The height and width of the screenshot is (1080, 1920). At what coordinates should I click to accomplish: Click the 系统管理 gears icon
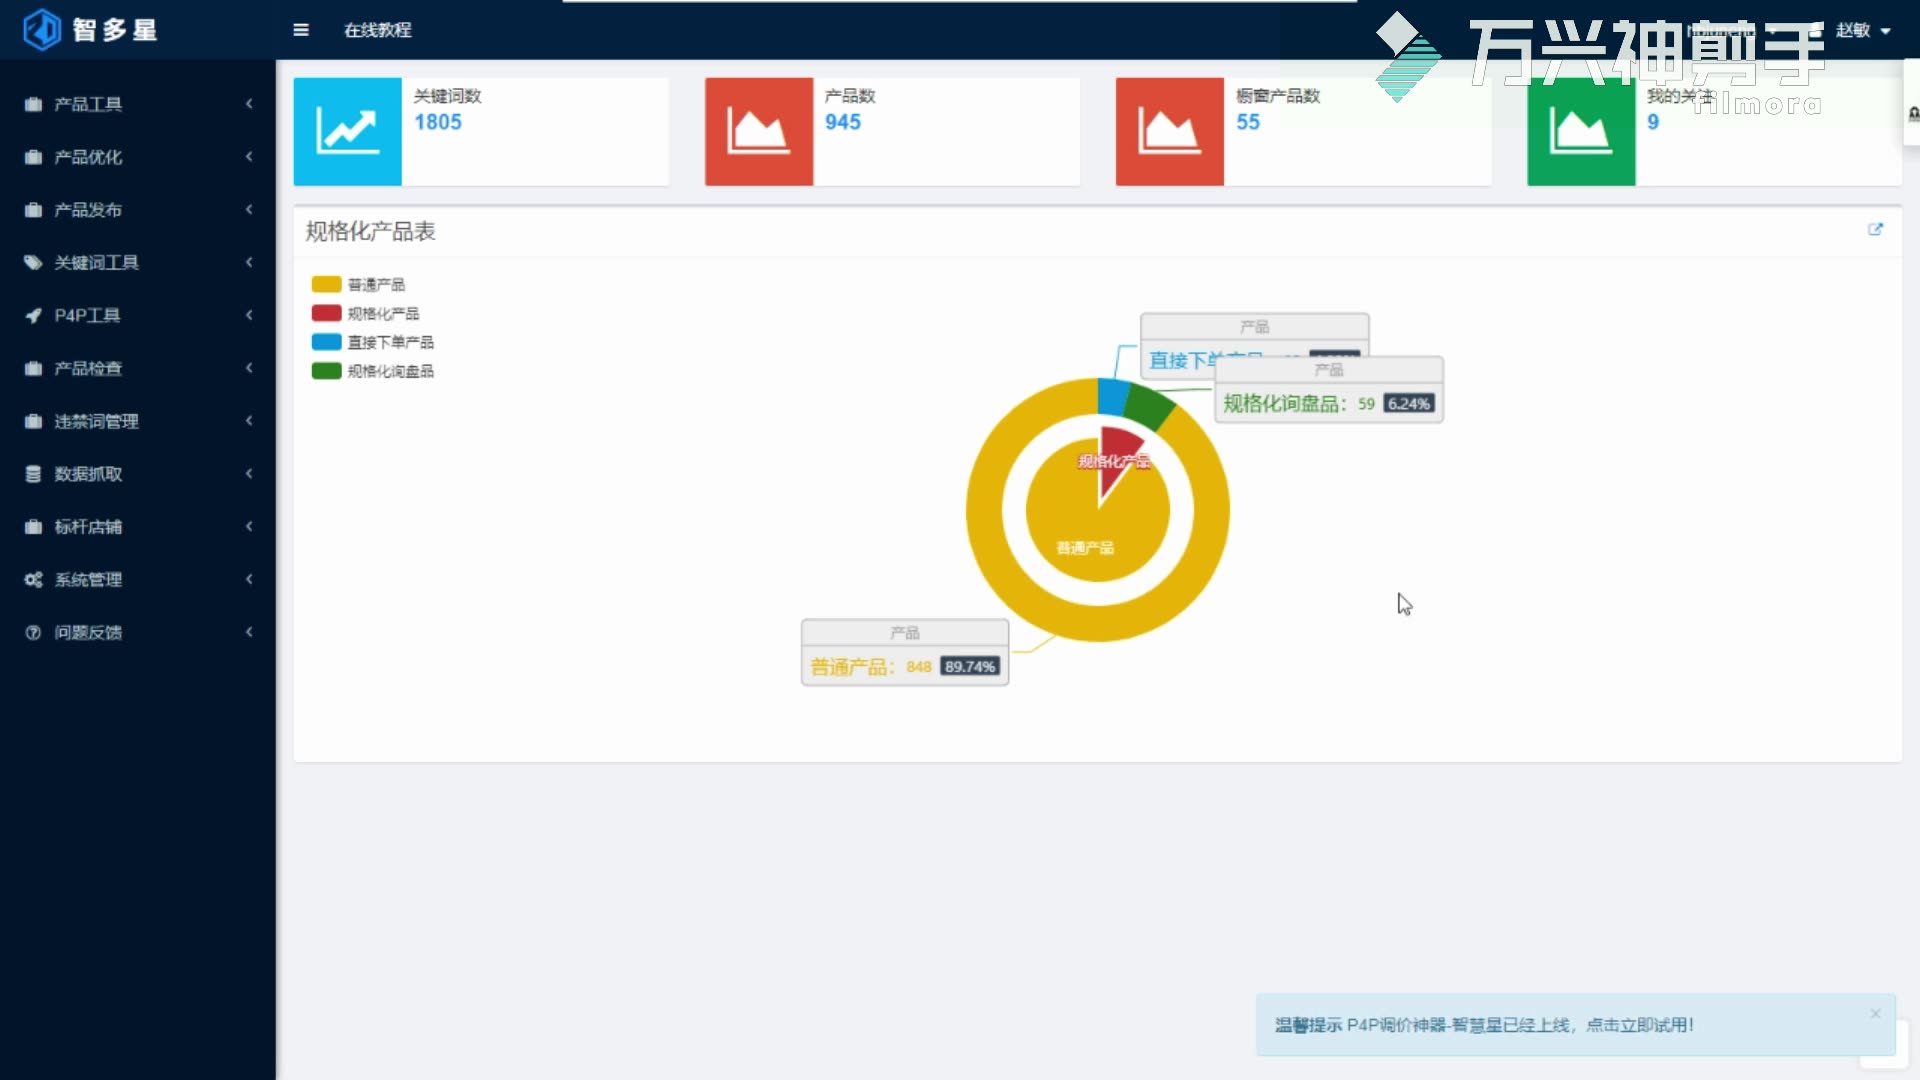[34, 580]
